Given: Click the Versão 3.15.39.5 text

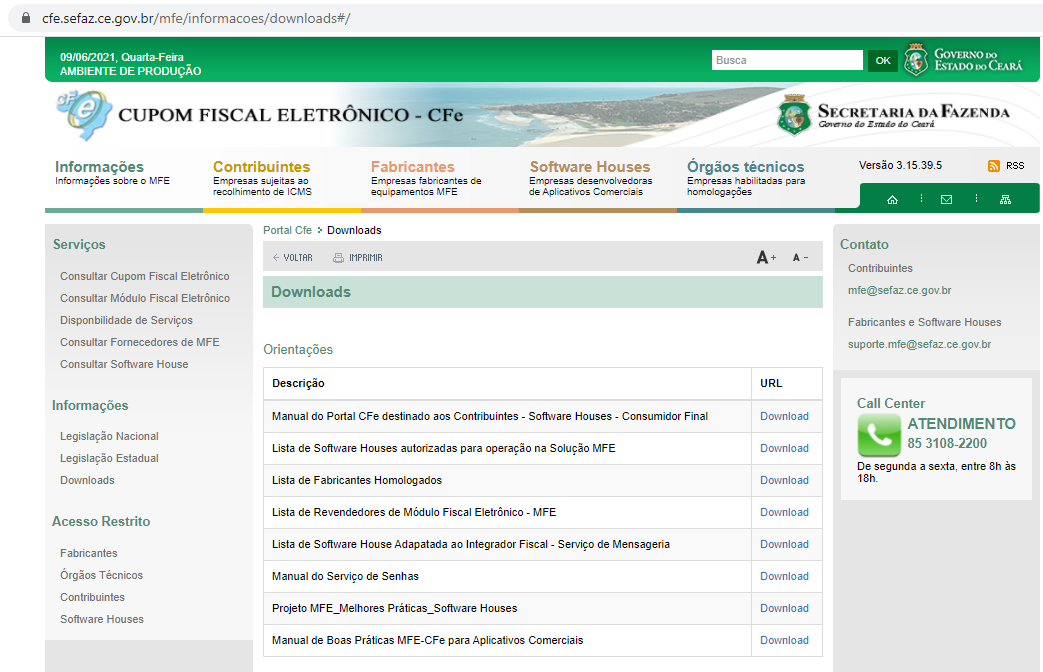Looking at the screenshot, I should pyautogui.click(x=900, y=166).
